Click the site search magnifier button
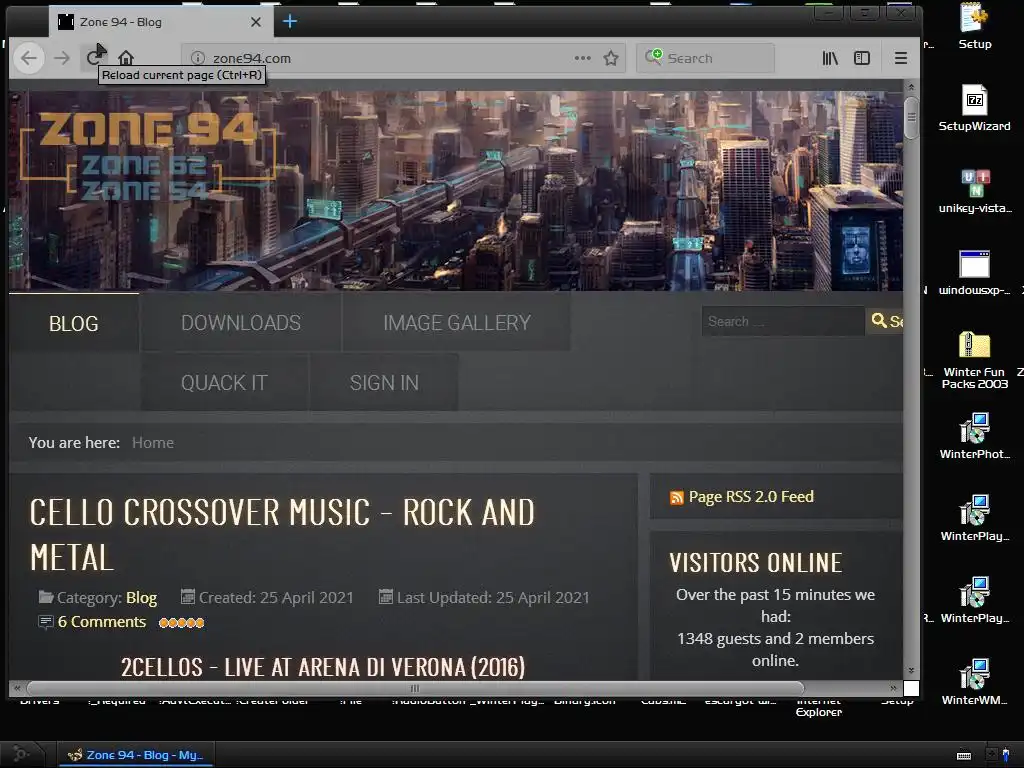 click(x=885, y=321)
